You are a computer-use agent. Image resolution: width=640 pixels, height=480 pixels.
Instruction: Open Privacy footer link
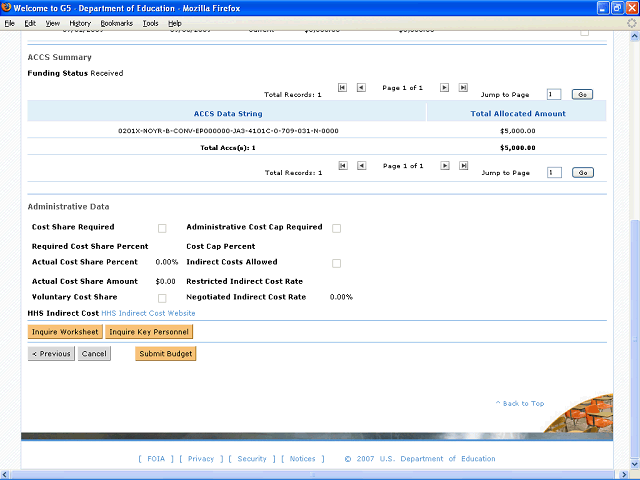click(x=201, y=458)
